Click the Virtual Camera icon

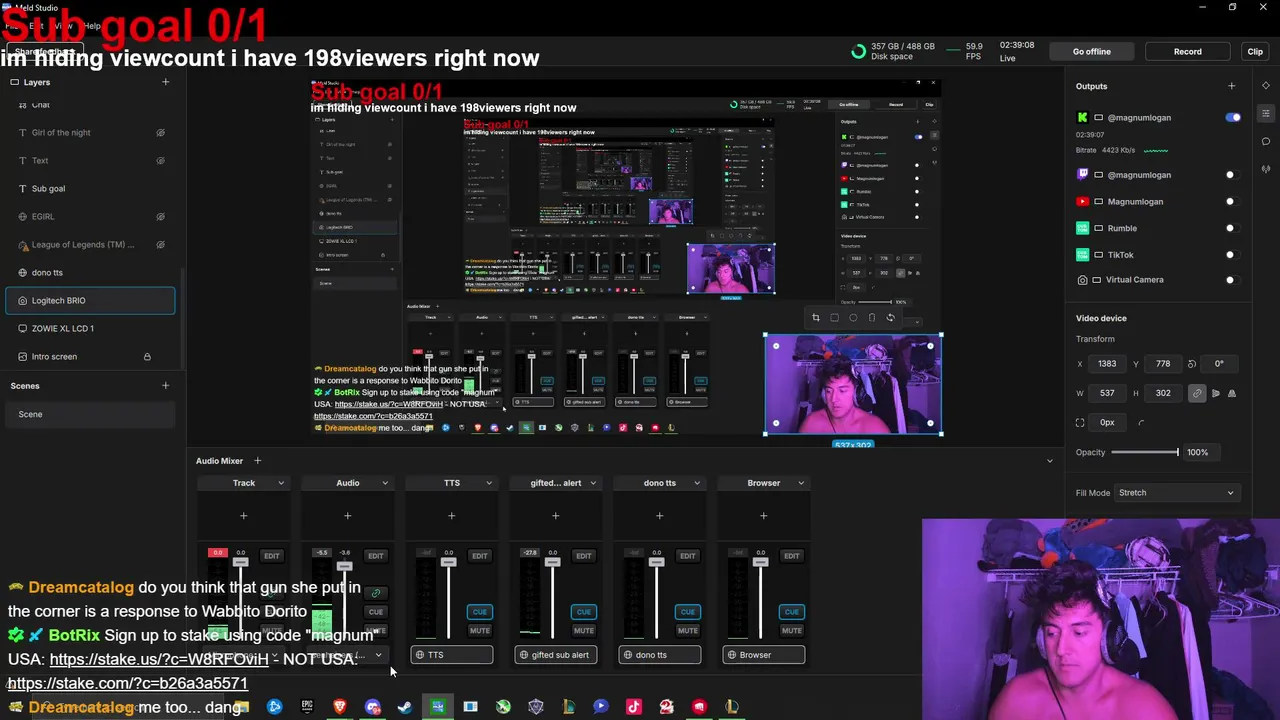point(1082,280)
